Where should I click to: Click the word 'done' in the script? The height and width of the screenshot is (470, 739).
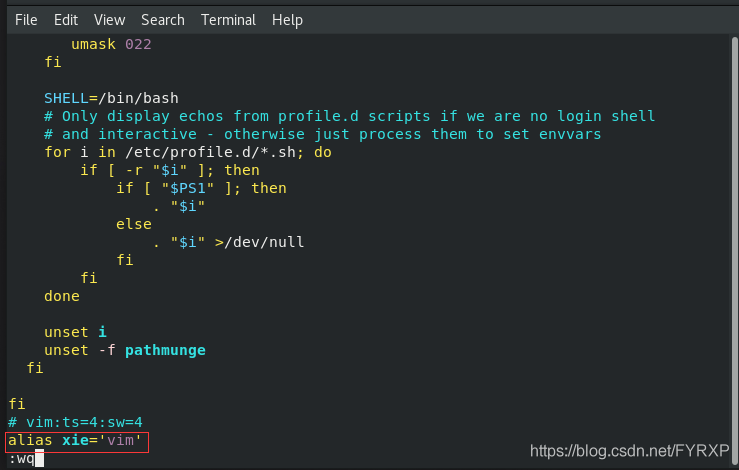click(62, 296)
